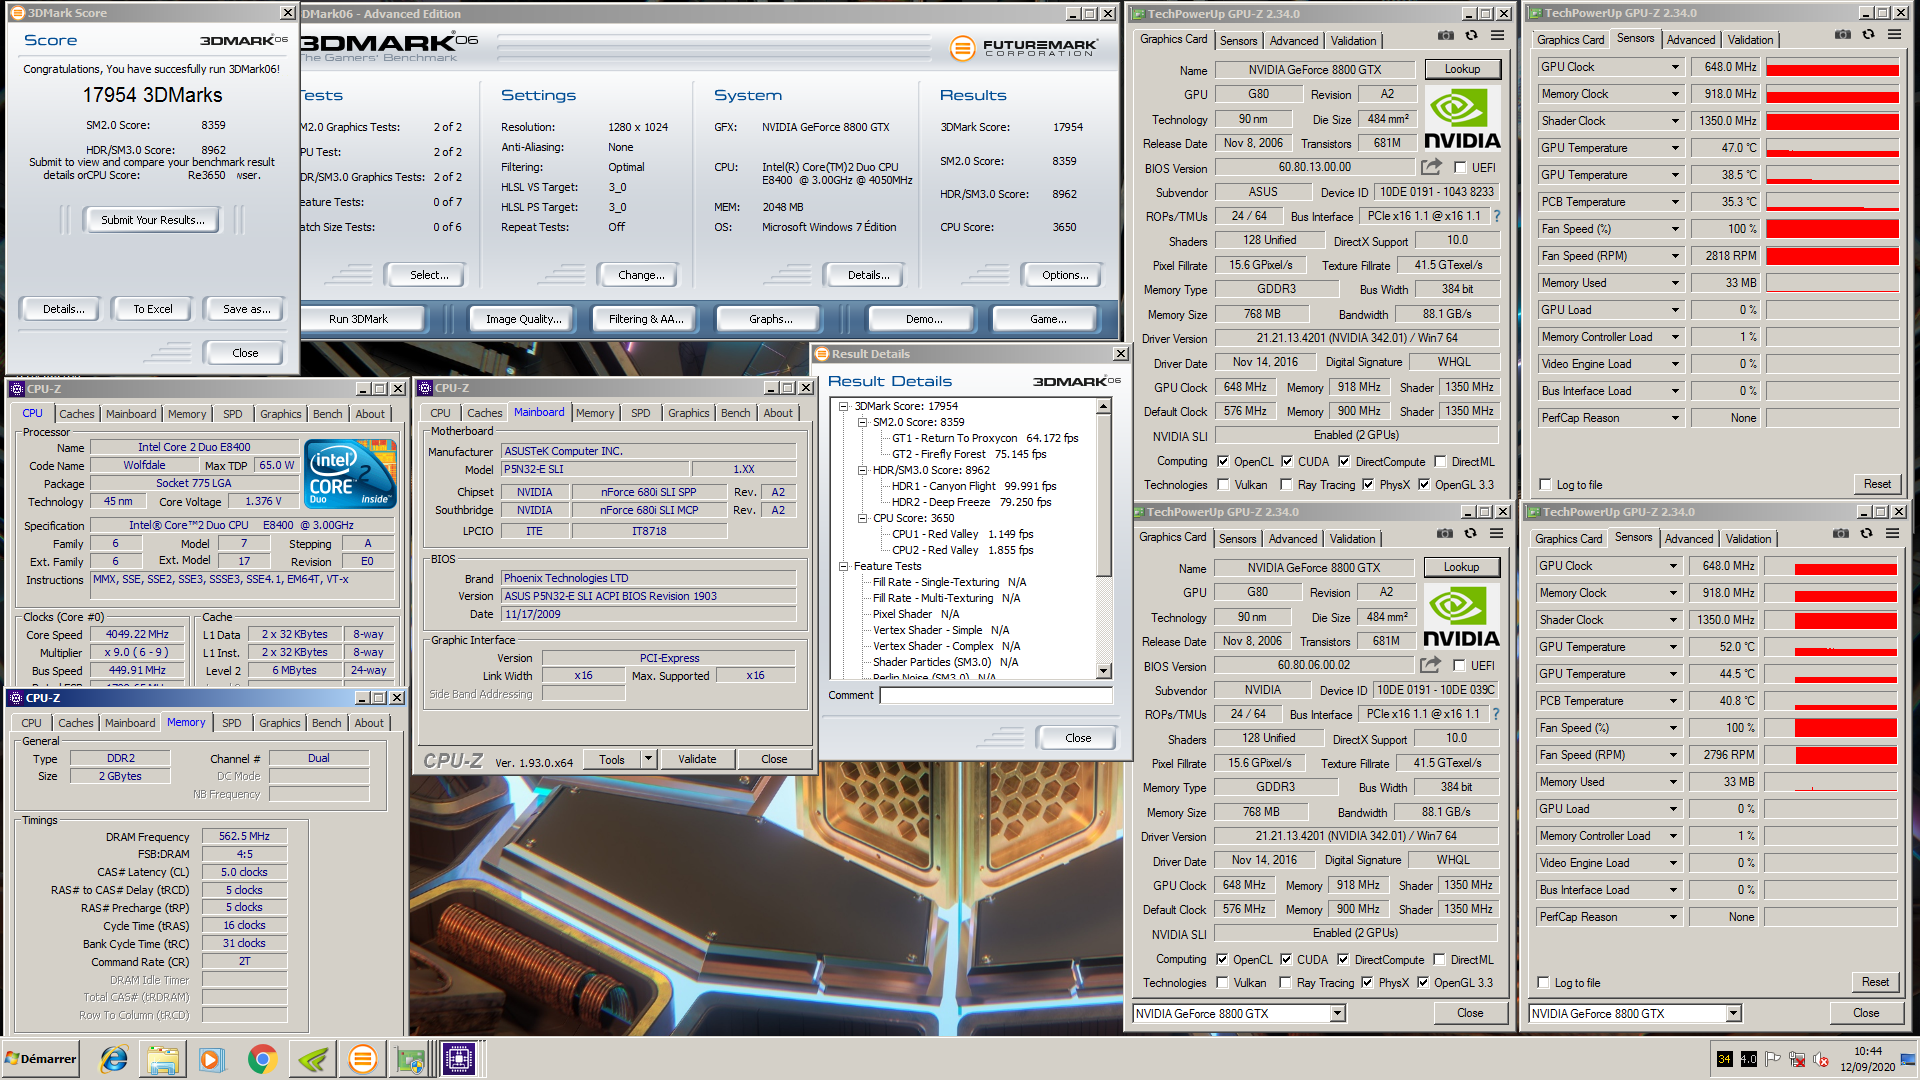Click Validate button in CPU-Z
Image resolution: width=1920 pixels, height=1080 pixels.
coord(697,759)
